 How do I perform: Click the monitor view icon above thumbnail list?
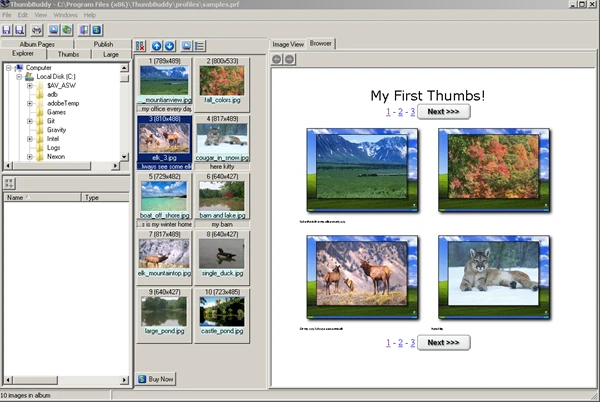tap(186, 46)
